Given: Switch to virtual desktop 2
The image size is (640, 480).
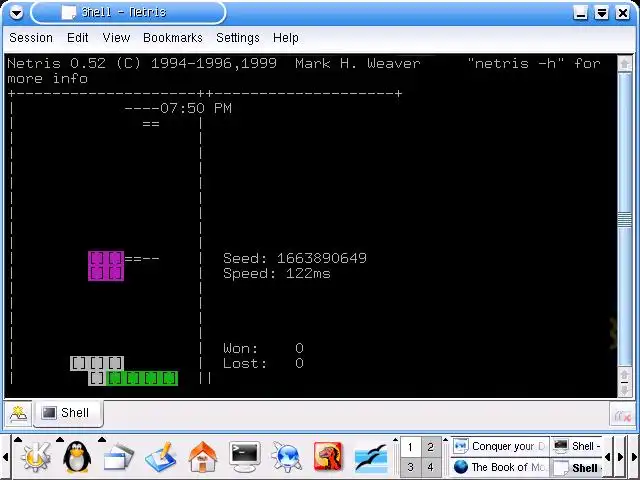Looking at the screenshot, I should 431,448.
